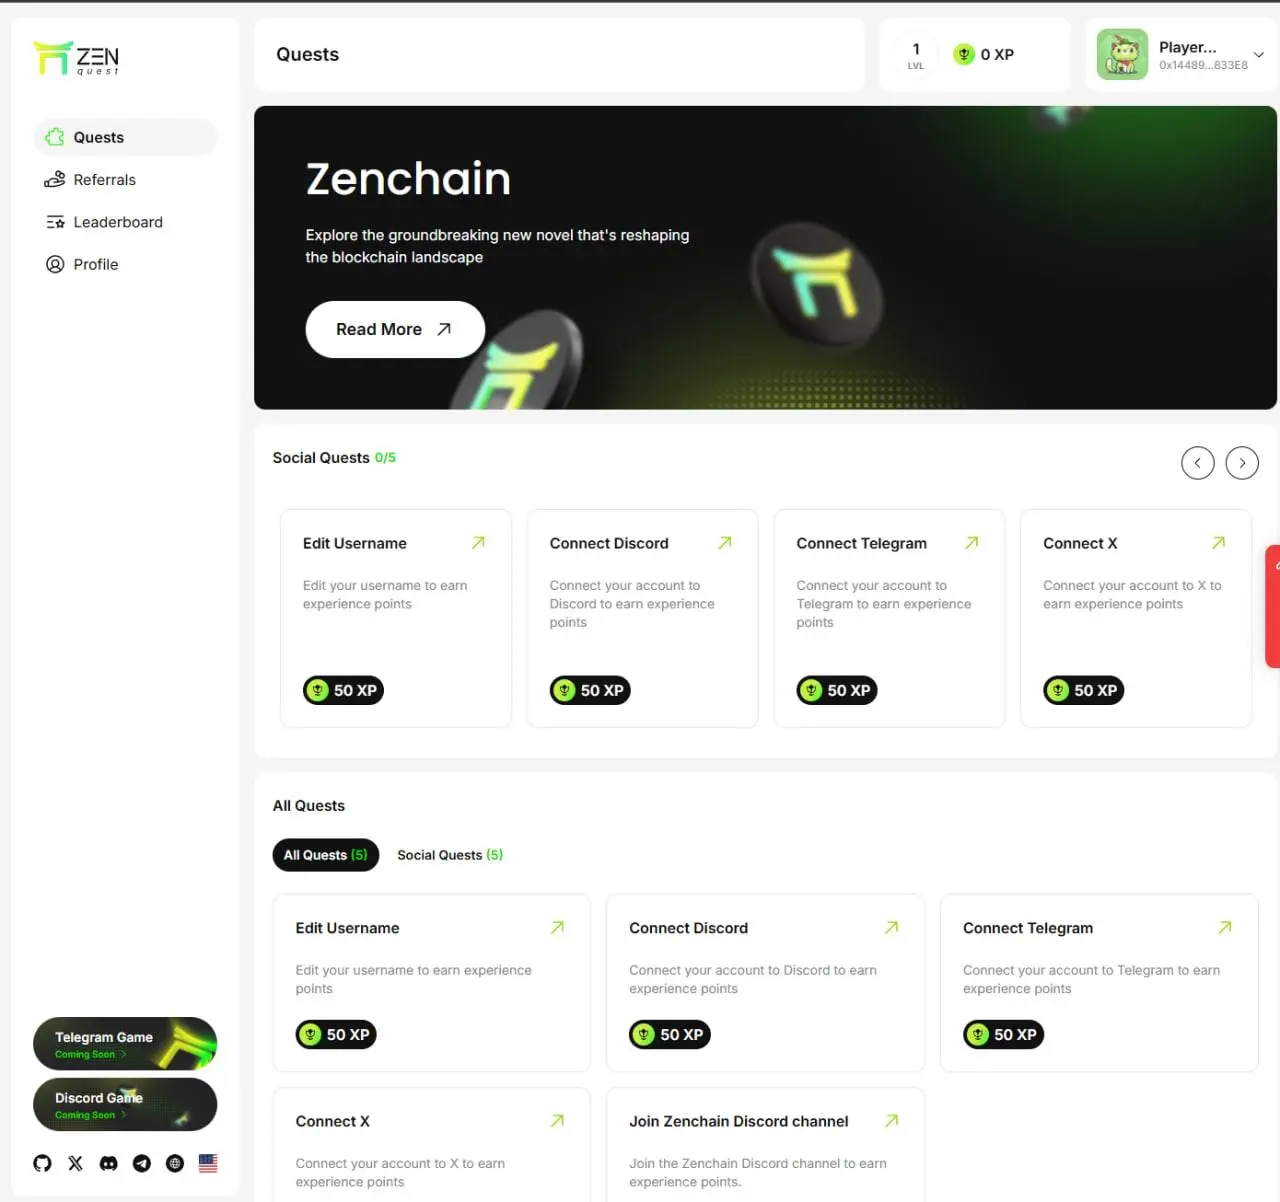Screen dimensions: 1280x1202
Task: Click Connect X title in All Quests grid
Action: [x=333, y=1121]
